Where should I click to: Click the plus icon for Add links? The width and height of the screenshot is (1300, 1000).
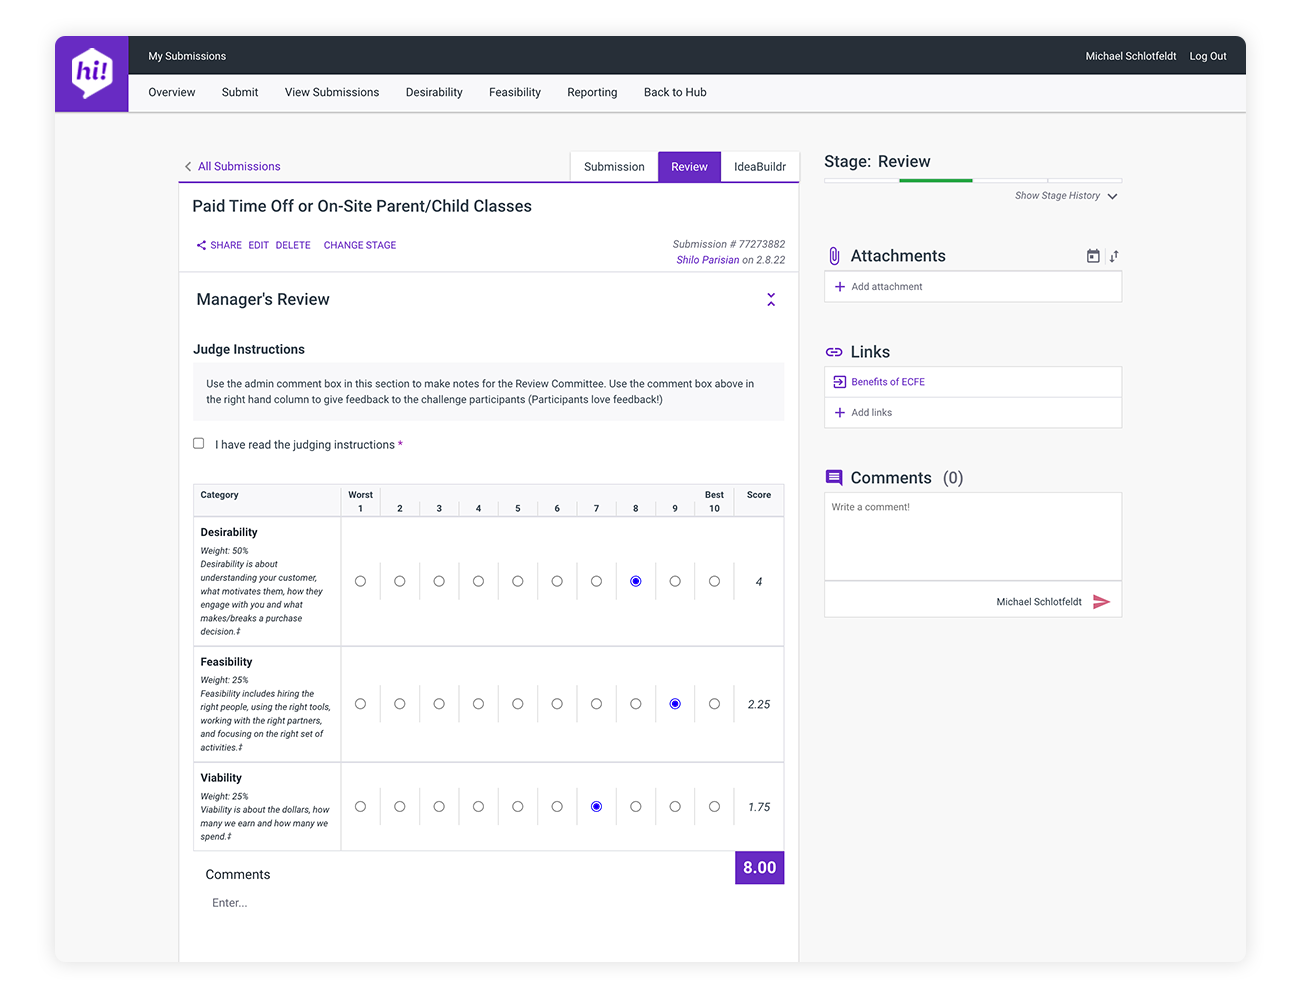tap(840, 413)
